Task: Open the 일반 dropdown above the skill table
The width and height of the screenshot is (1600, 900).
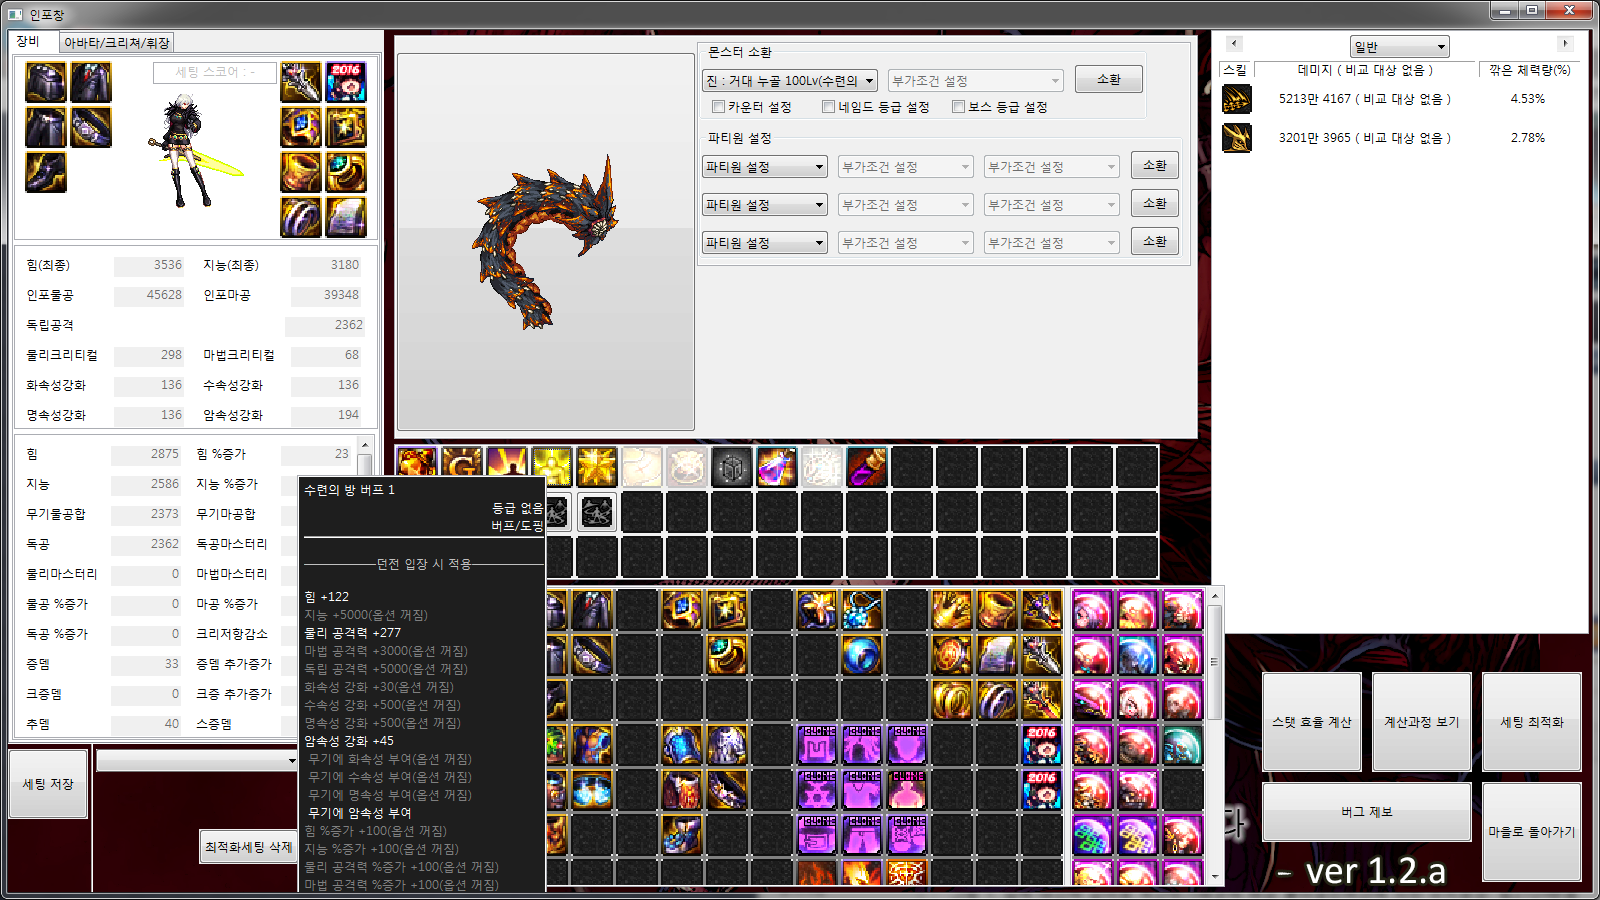Action: (x=1399, y=47)
